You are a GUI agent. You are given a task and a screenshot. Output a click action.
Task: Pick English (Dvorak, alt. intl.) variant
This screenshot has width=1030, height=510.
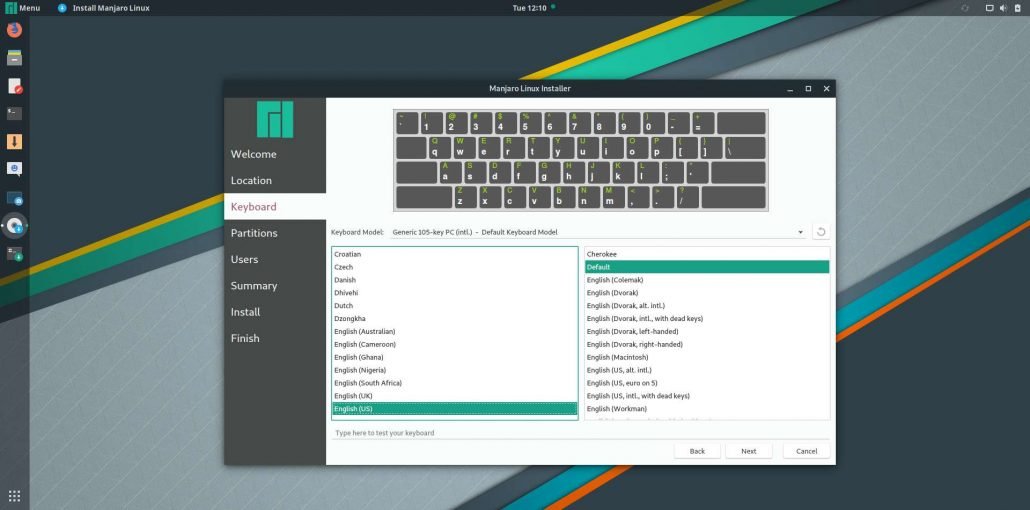point(707,306)
